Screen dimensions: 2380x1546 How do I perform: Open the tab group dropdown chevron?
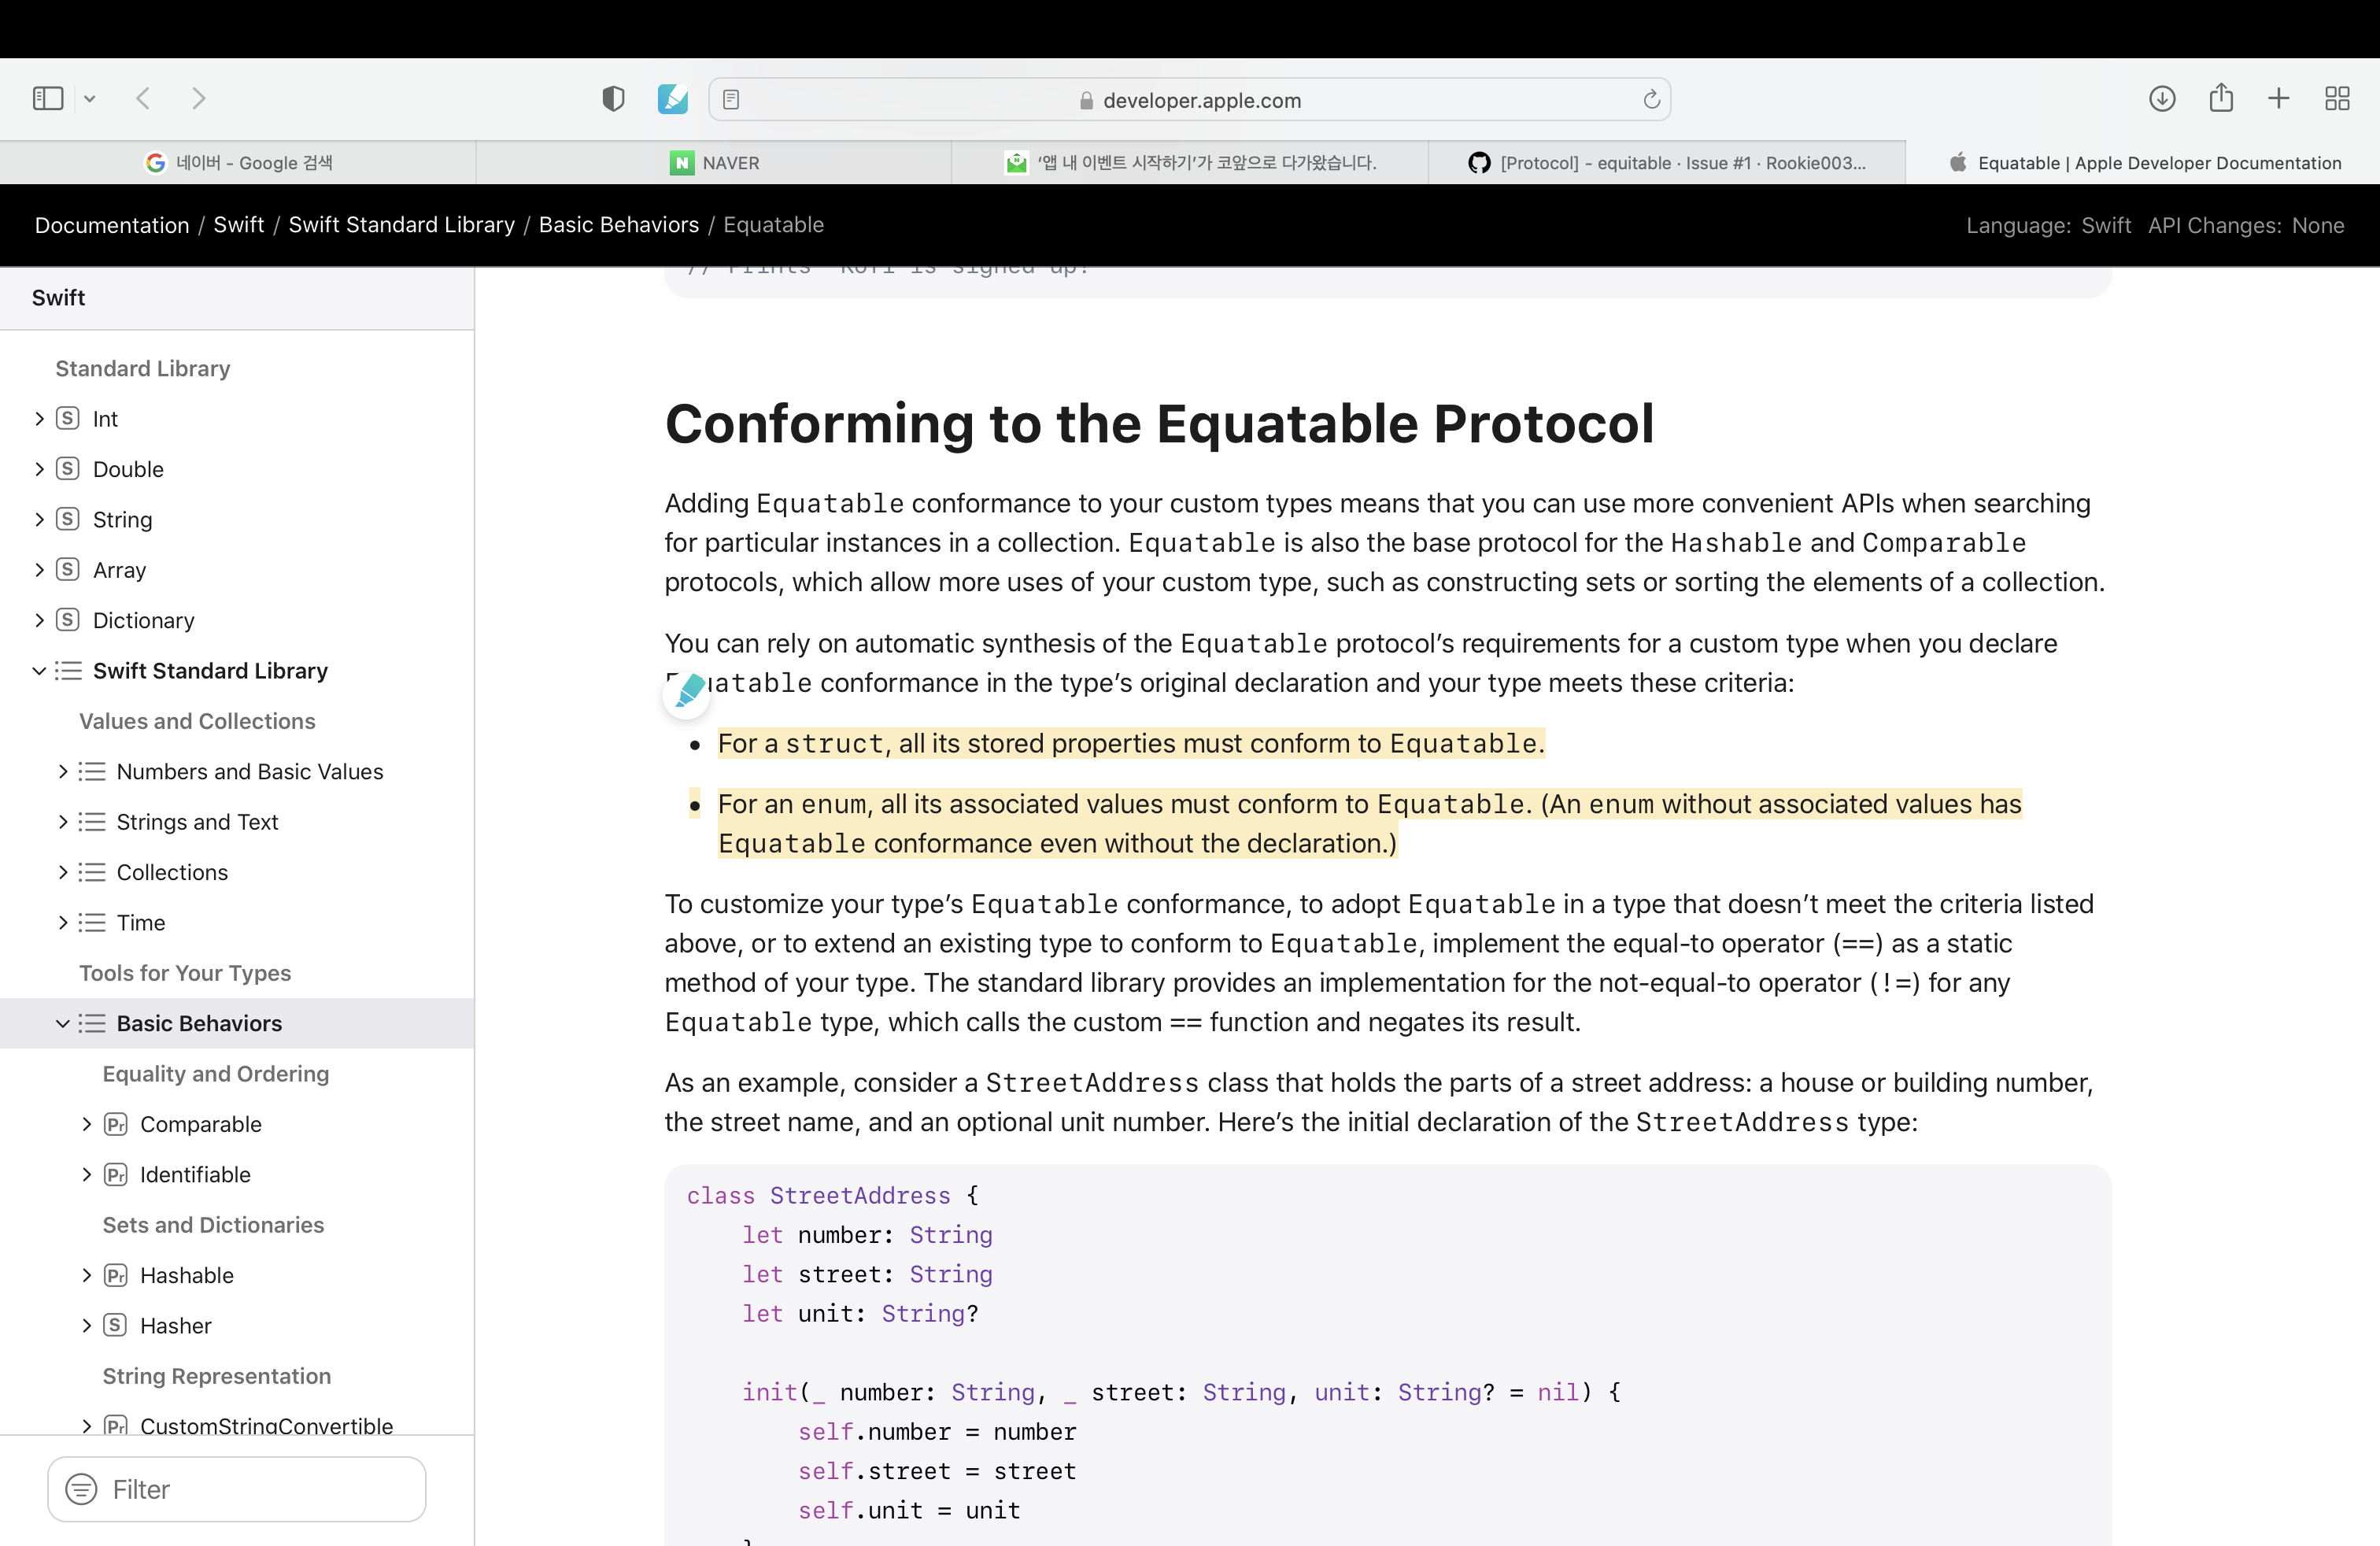point(90,98)
